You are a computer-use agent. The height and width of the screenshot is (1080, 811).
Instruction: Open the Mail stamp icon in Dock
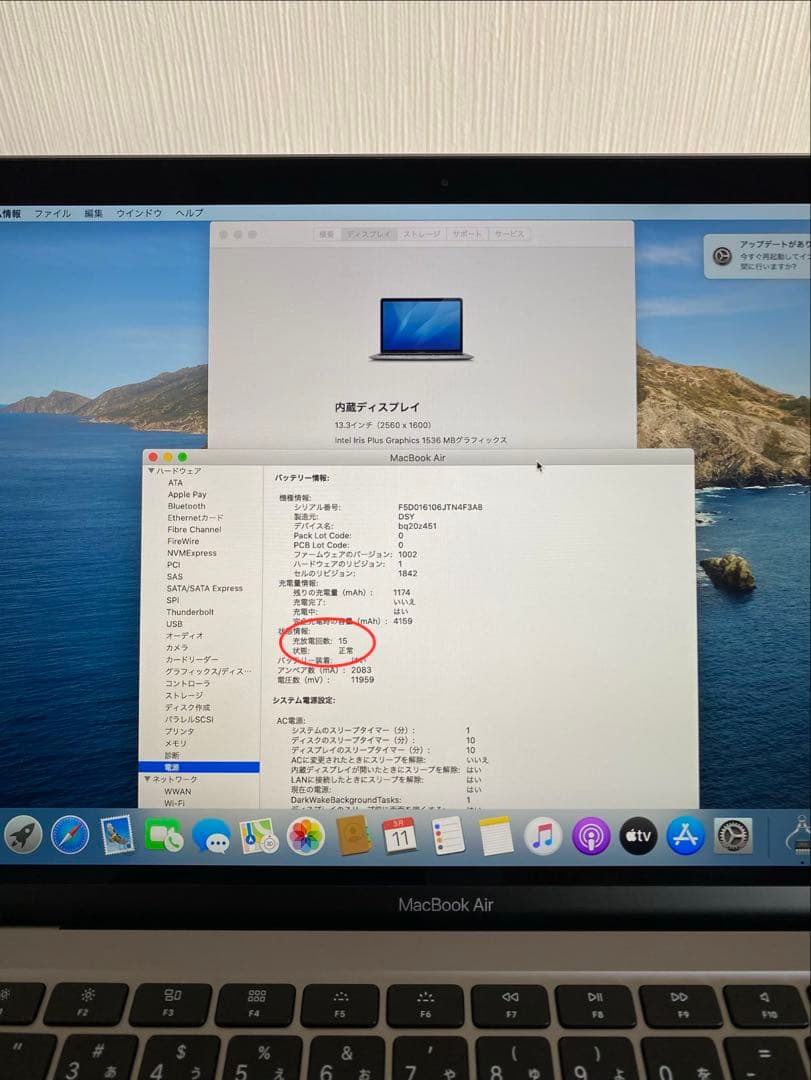point(117,835)
